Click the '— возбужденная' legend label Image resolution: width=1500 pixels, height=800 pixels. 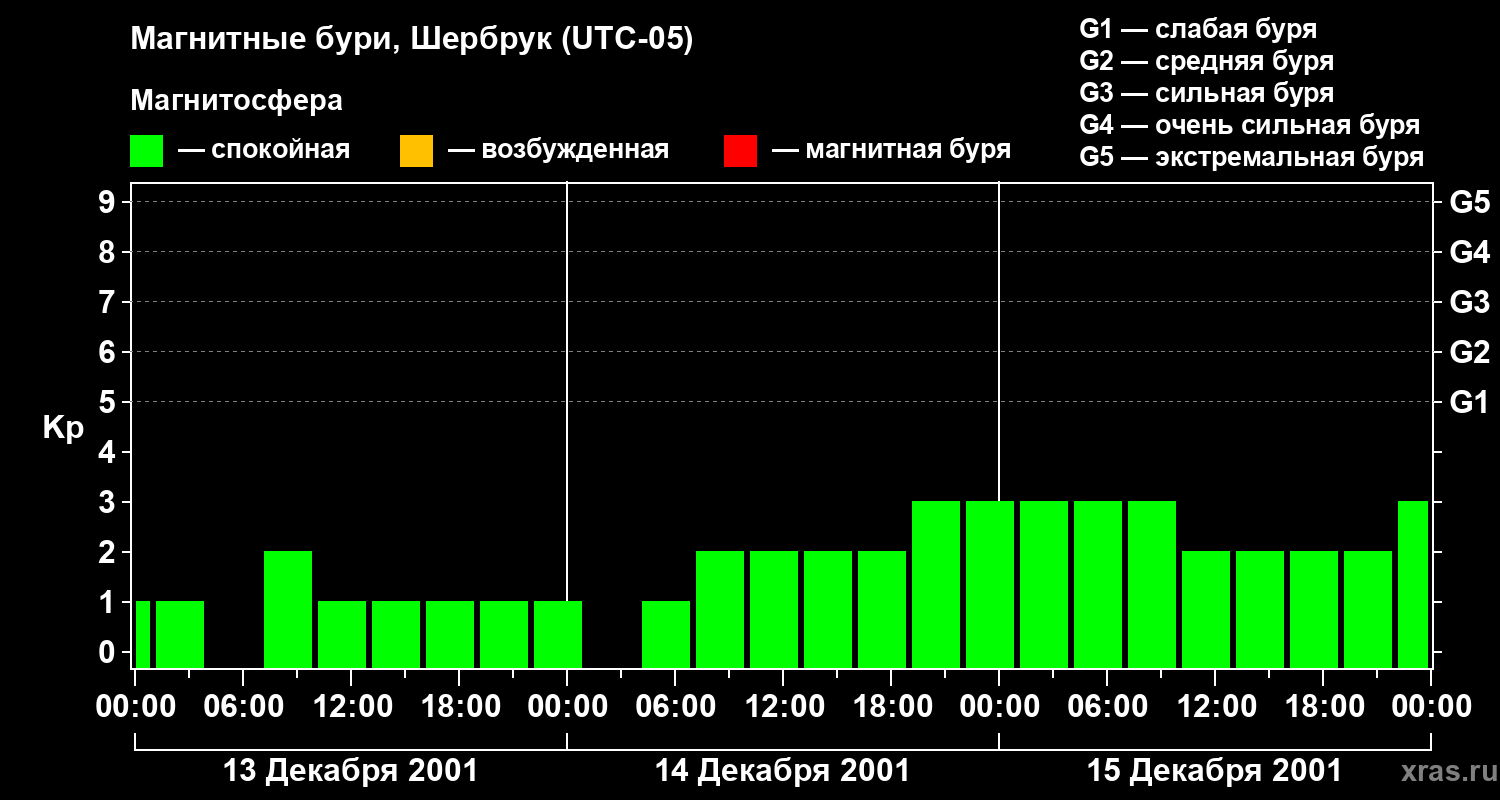pos(557,150)
